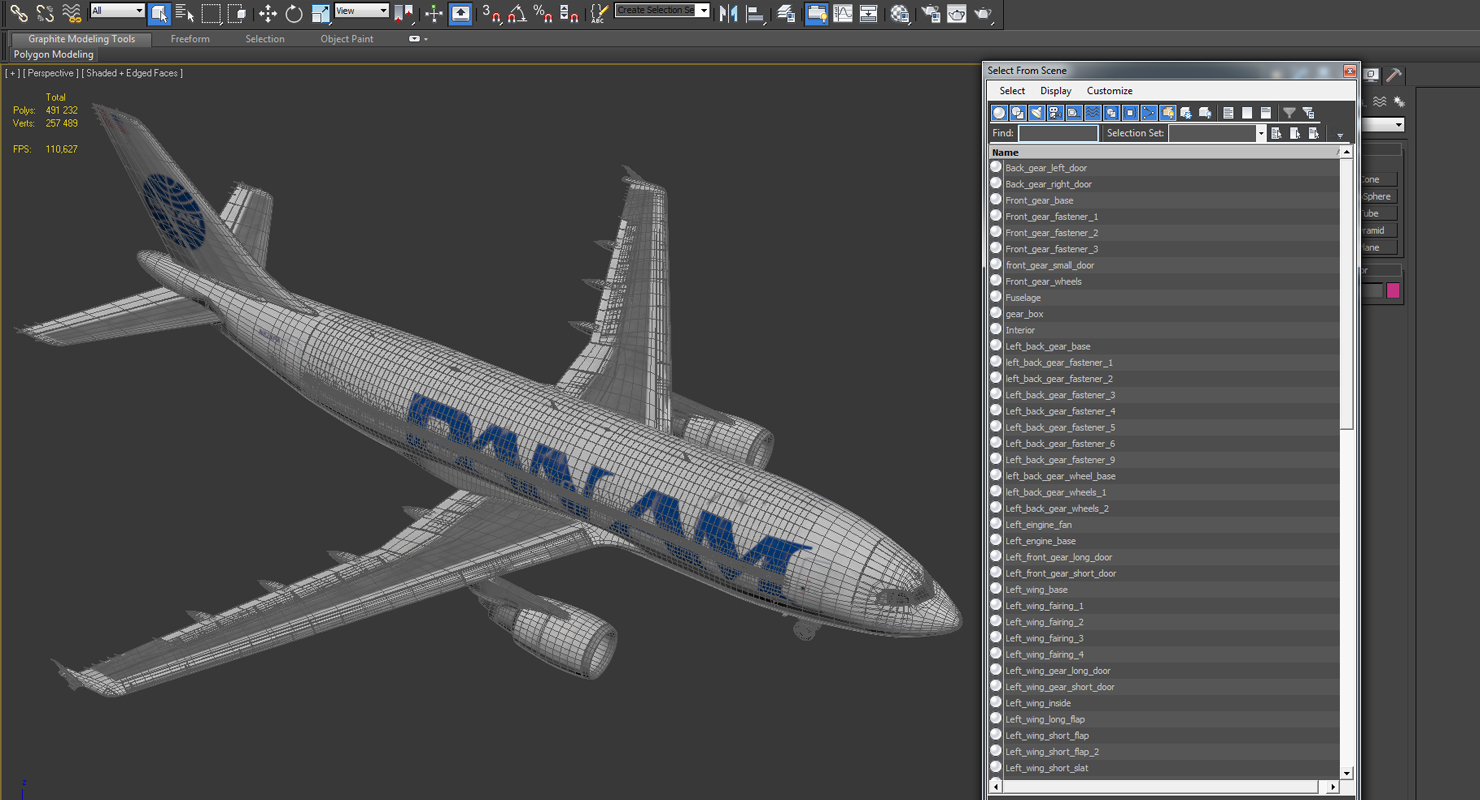Click the Unlink Selection icon
Viewport: 1480px width, 800px height.
coord(45,13)
